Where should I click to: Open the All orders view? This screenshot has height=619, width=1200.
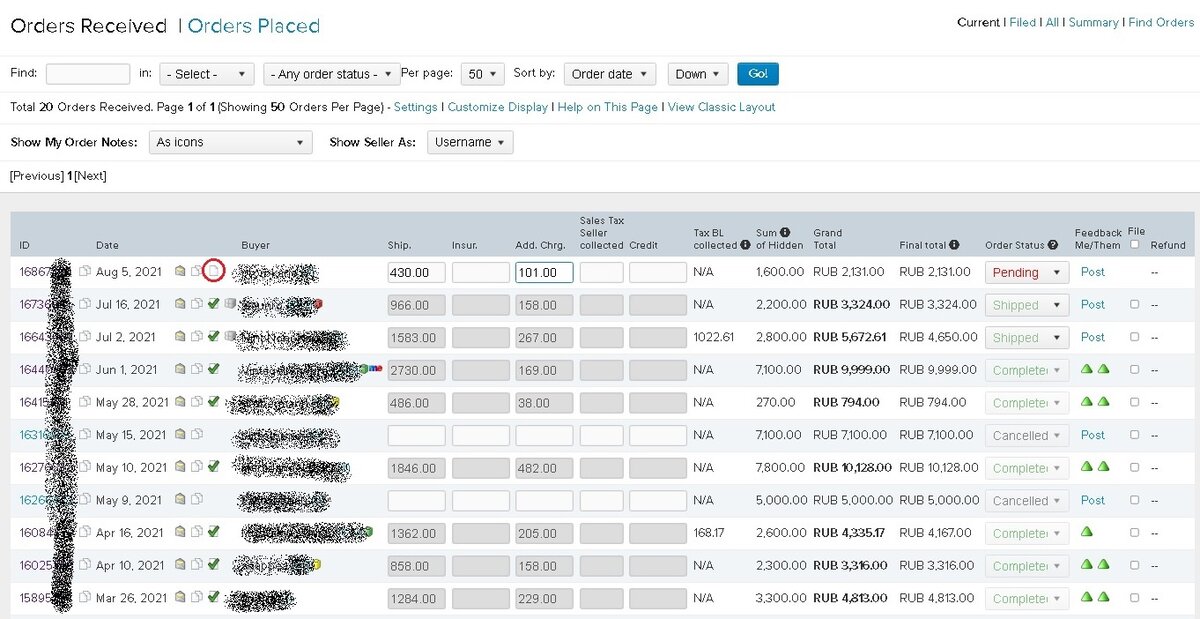point(1052,22)
